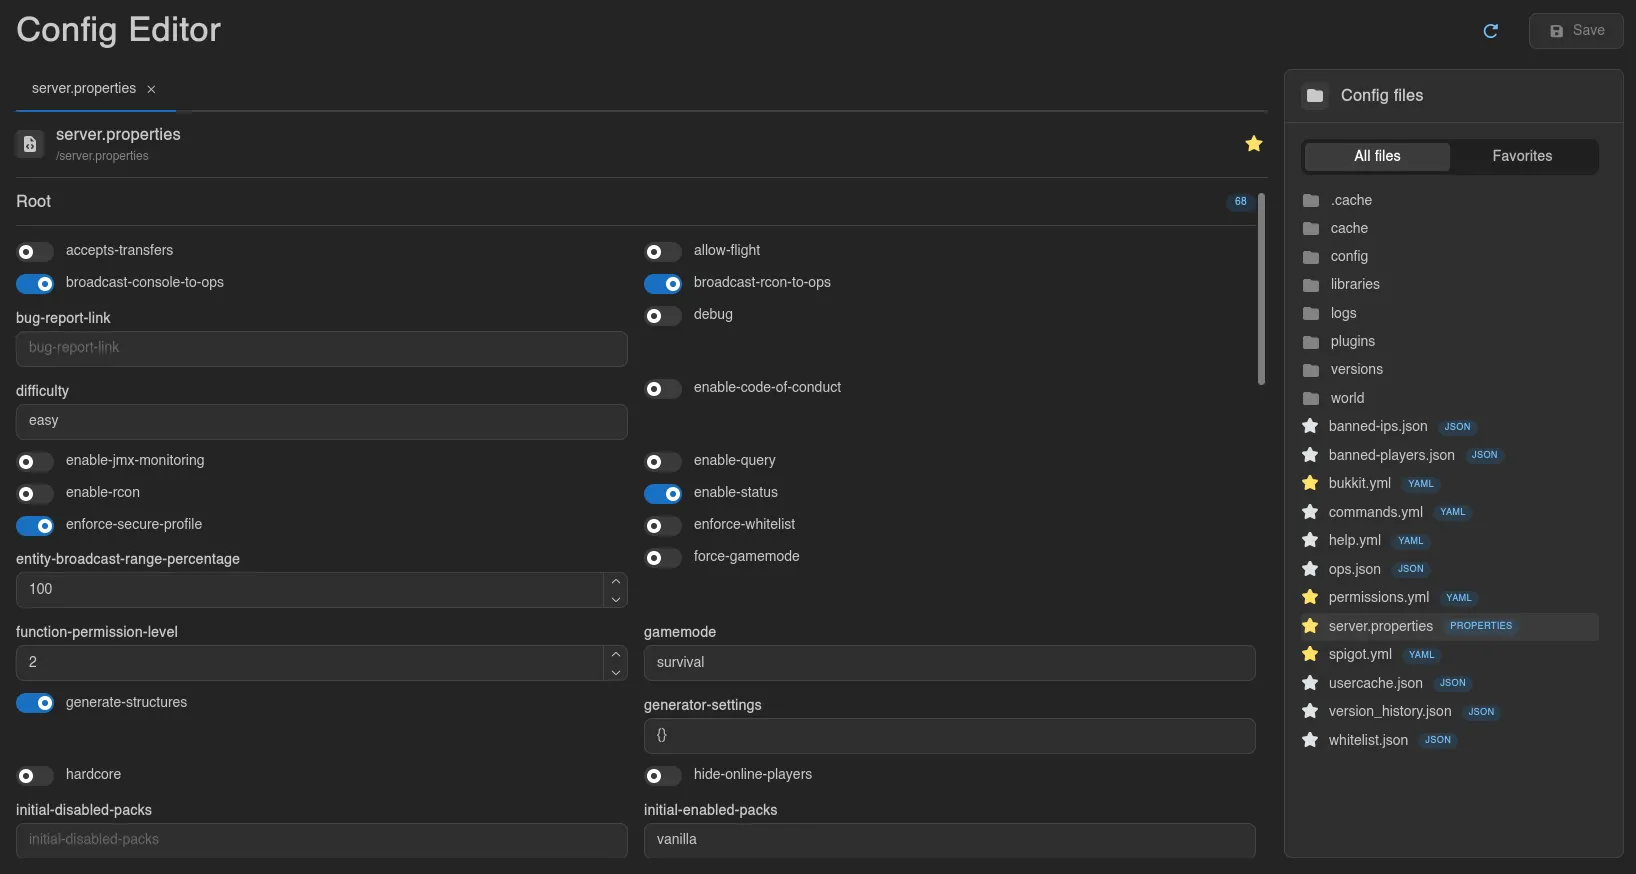Click the properties list vertical scrollbar
The width and height of the screenshot is (1636, 874).
pyautogui.click(x=1261, y=290)
